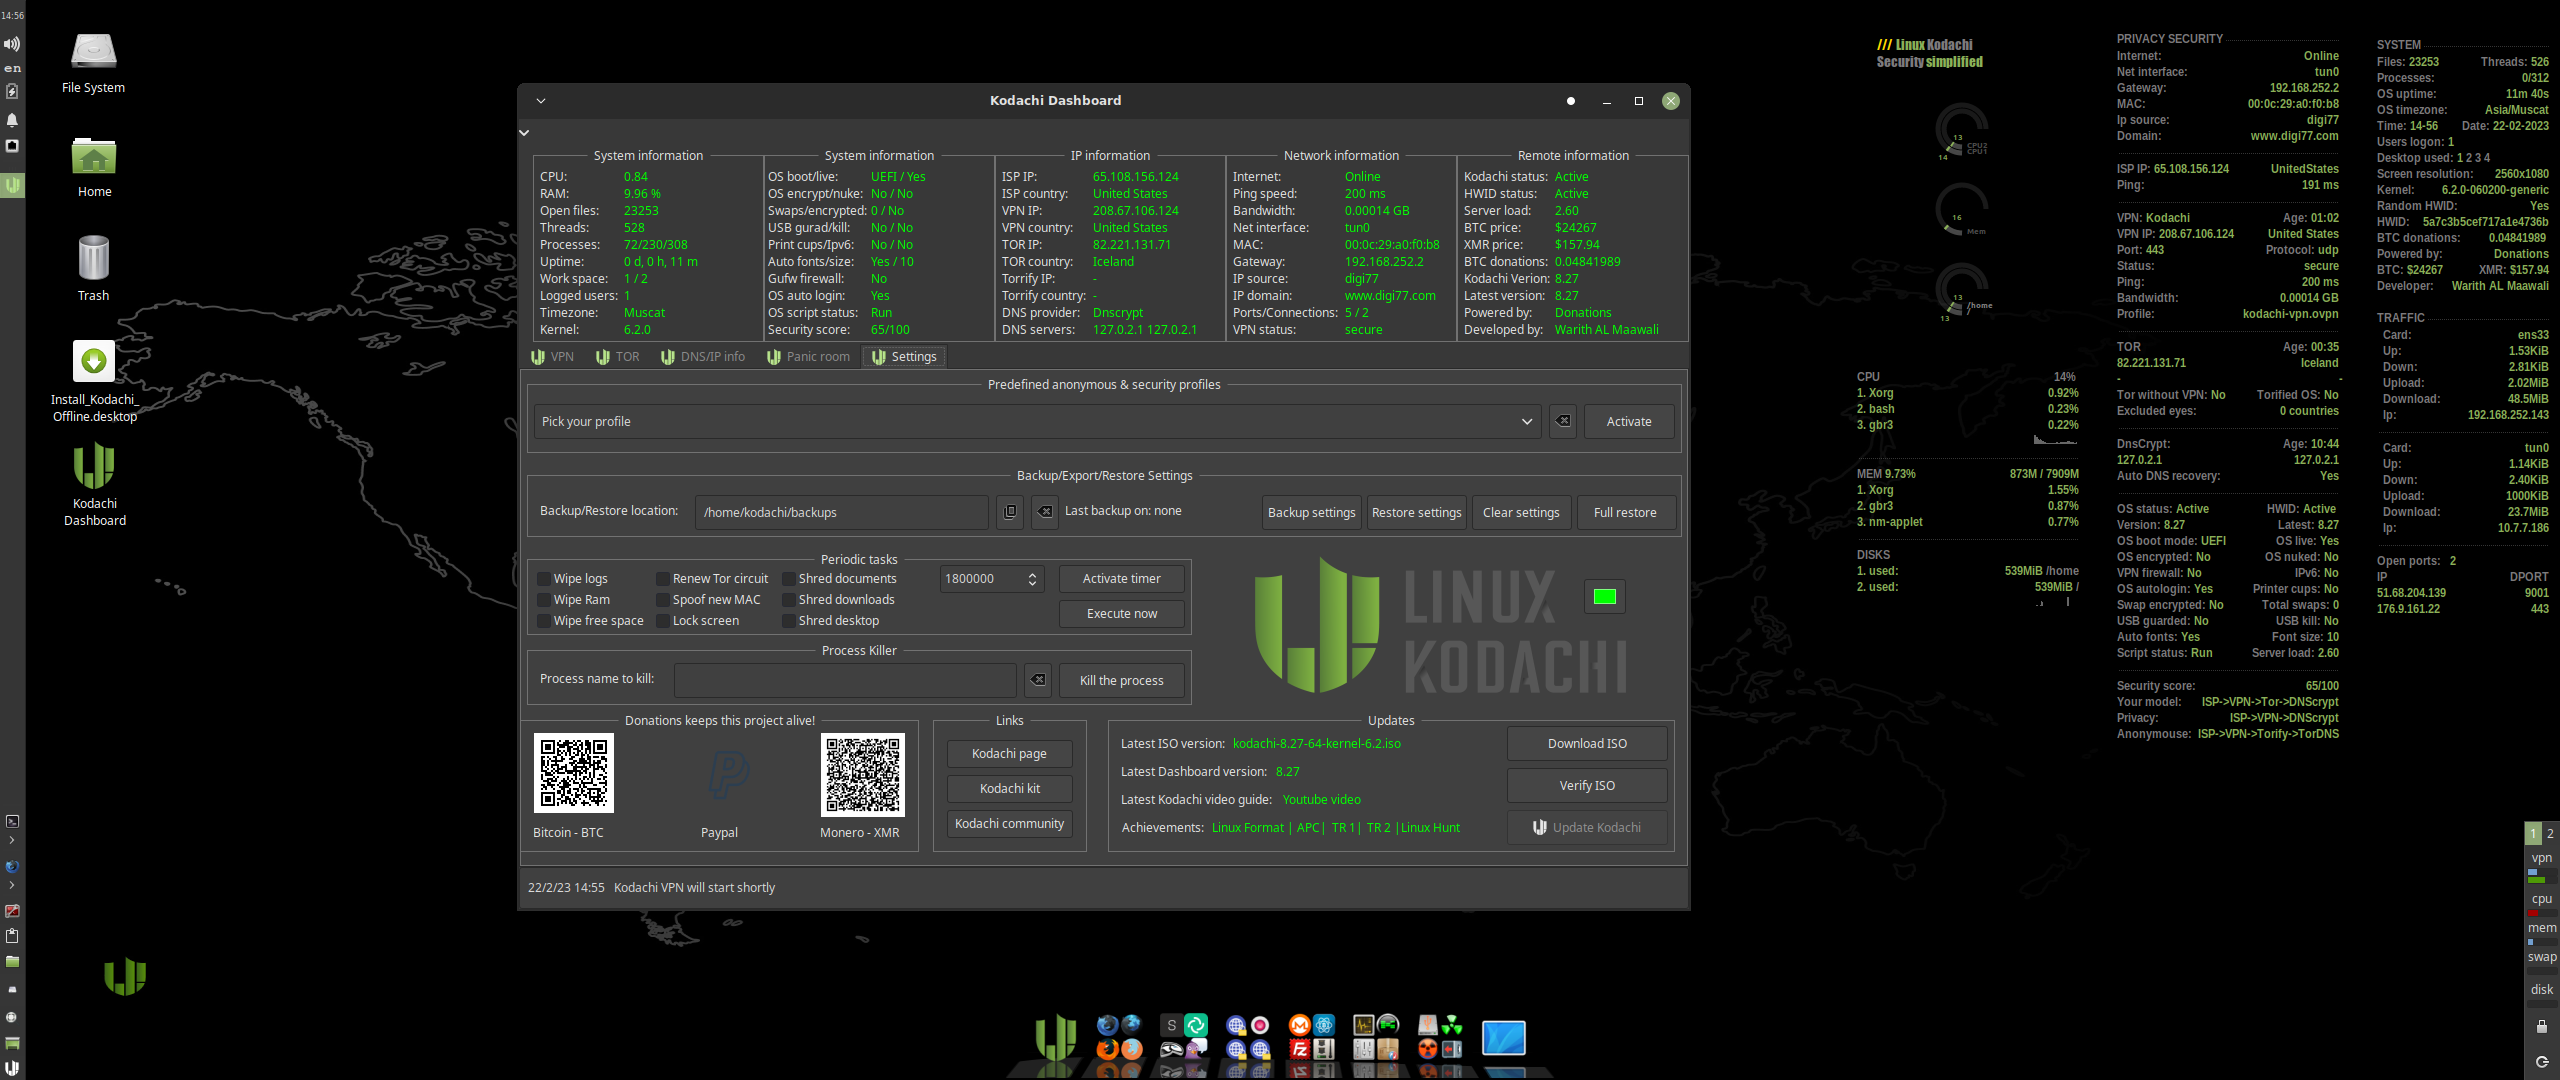
Task: Open the blue desktop screen icon in dock
Action: coord(1503,1038)
